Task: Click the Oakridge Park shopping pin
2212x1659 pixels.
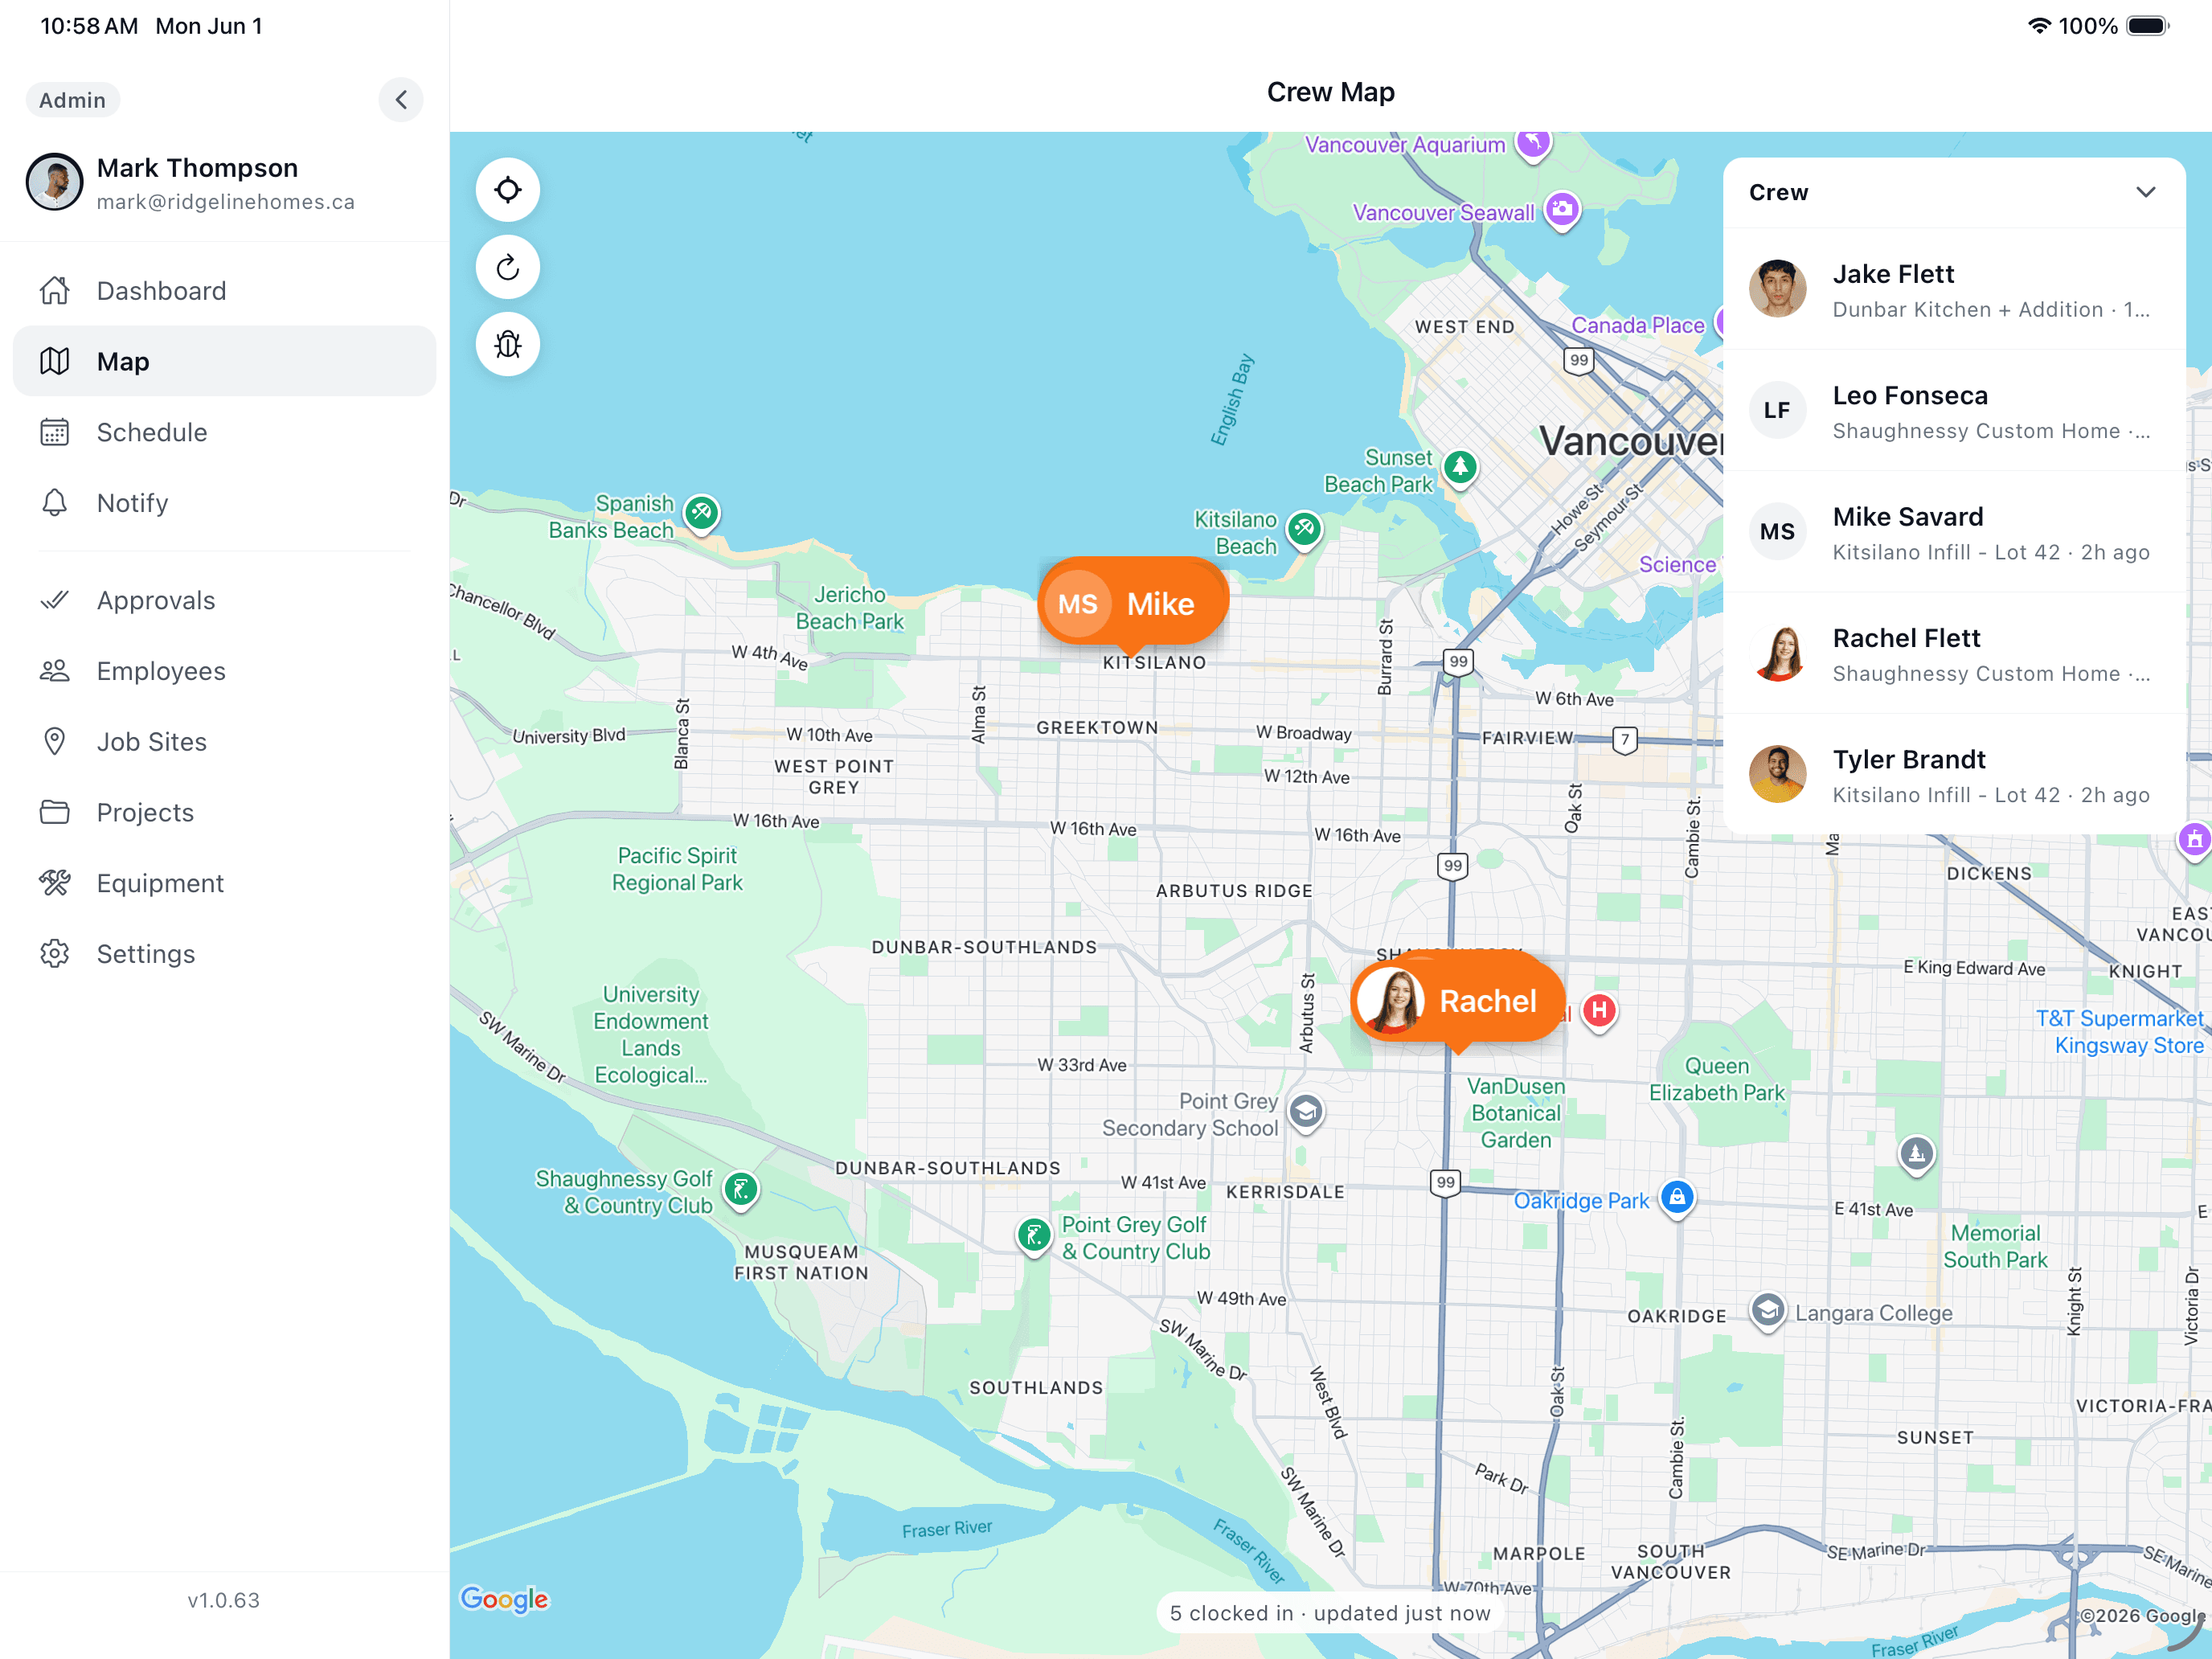Action: click(x=1677, y=1198)
